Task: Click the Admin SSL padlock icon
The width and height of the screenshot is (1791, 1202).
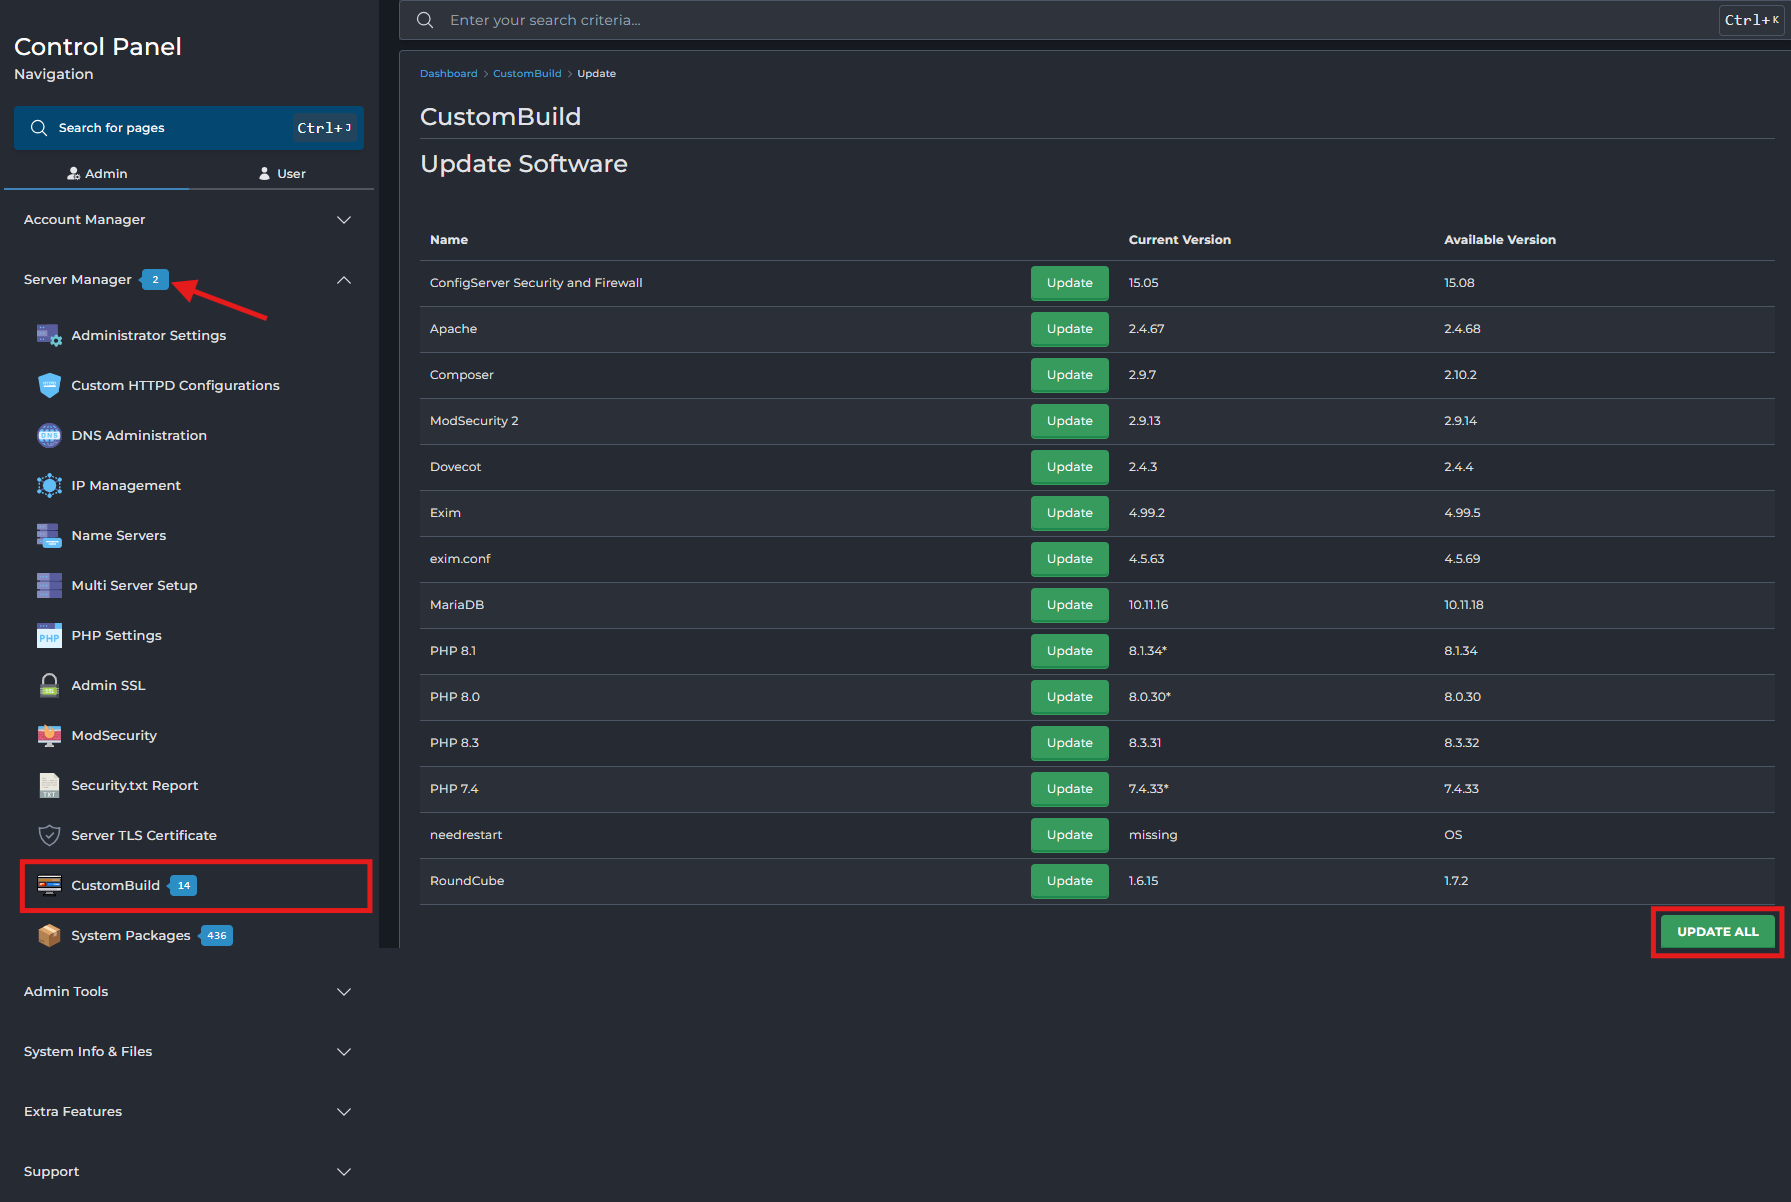Action: click(49, 685)
